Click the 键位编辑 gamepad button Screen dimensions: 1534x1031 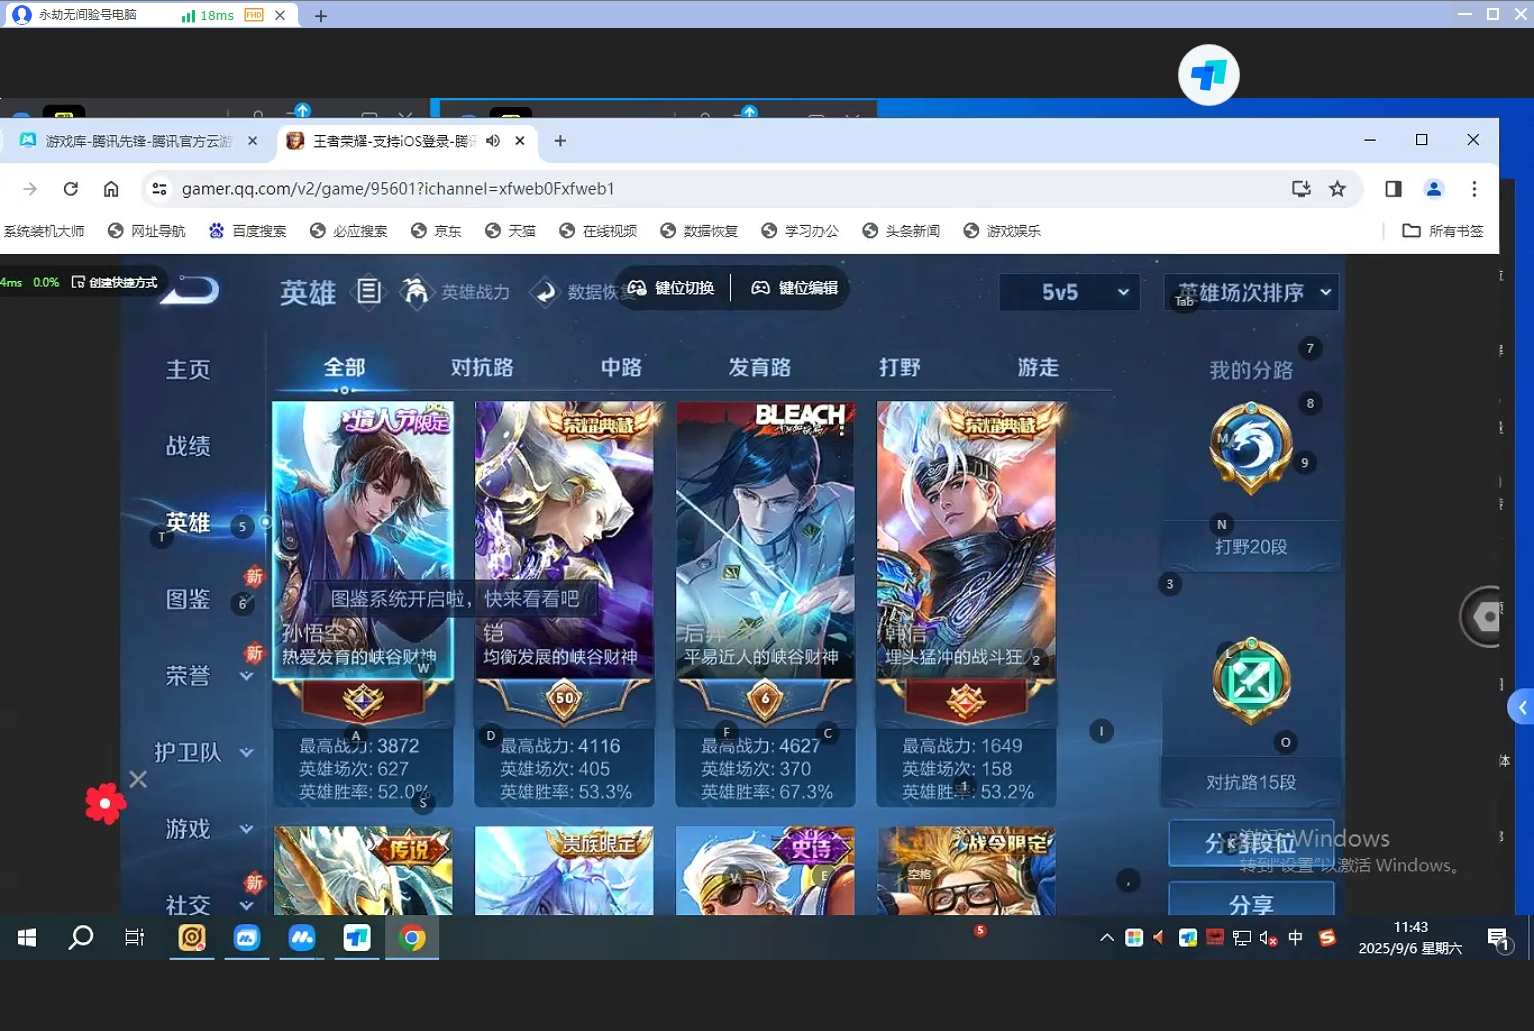[x=794, y=288]
